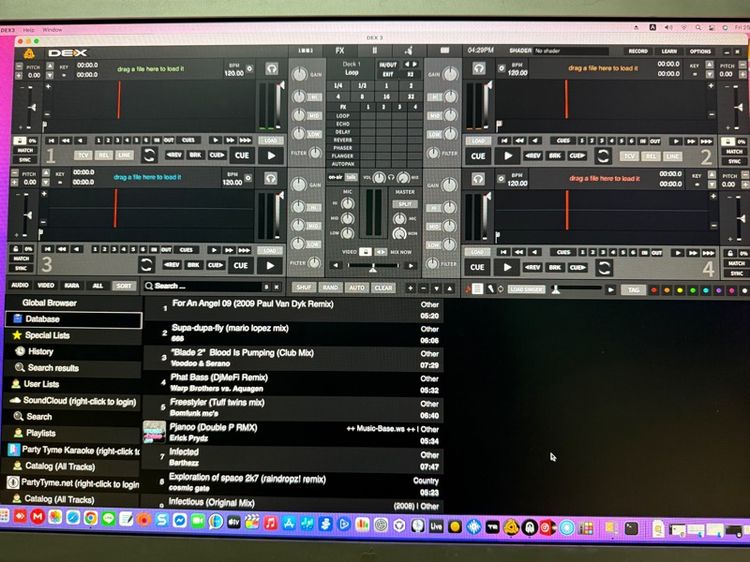Image resolution: width=750 pixels, height=562 pixels.
Task: Open CUES list on deck 2
Action: 563,141
